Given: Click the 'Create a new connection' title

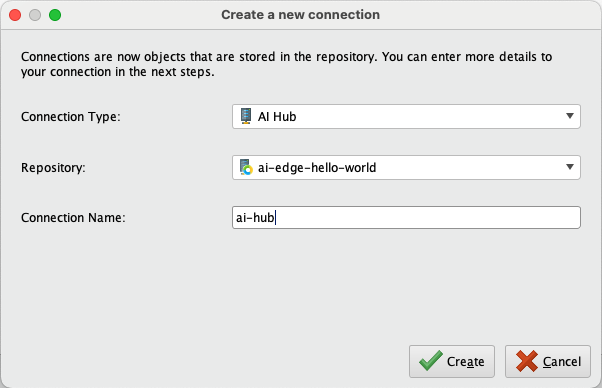Looking at the screenshot, I should 301,15.
